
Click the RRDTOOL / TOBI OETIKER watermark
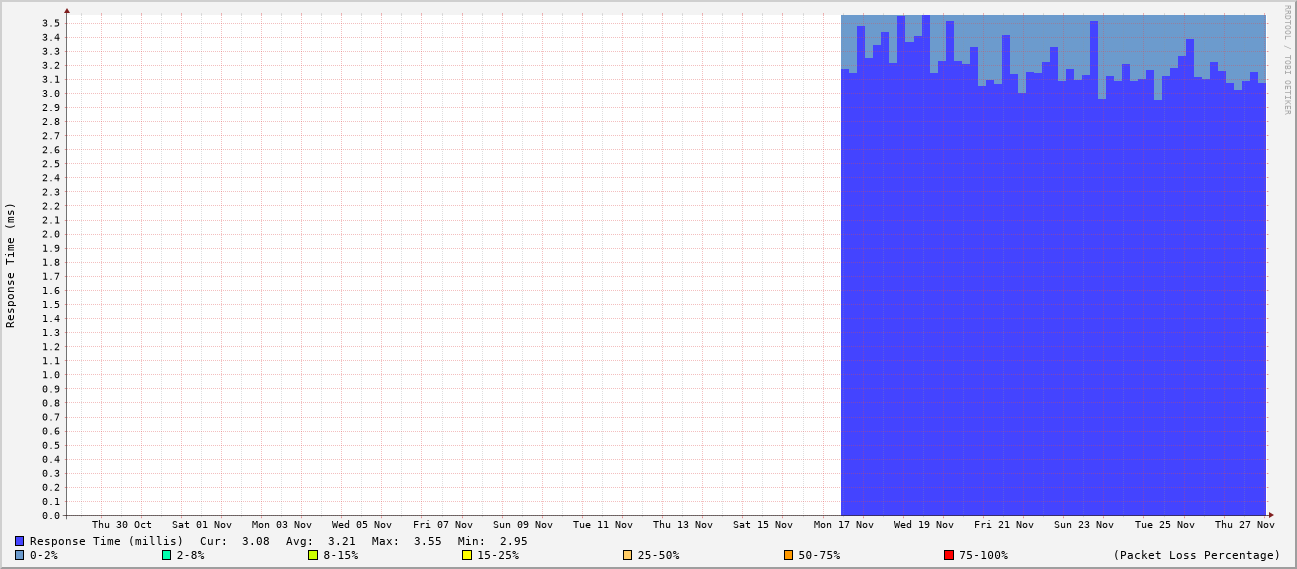coord(1287,60)
